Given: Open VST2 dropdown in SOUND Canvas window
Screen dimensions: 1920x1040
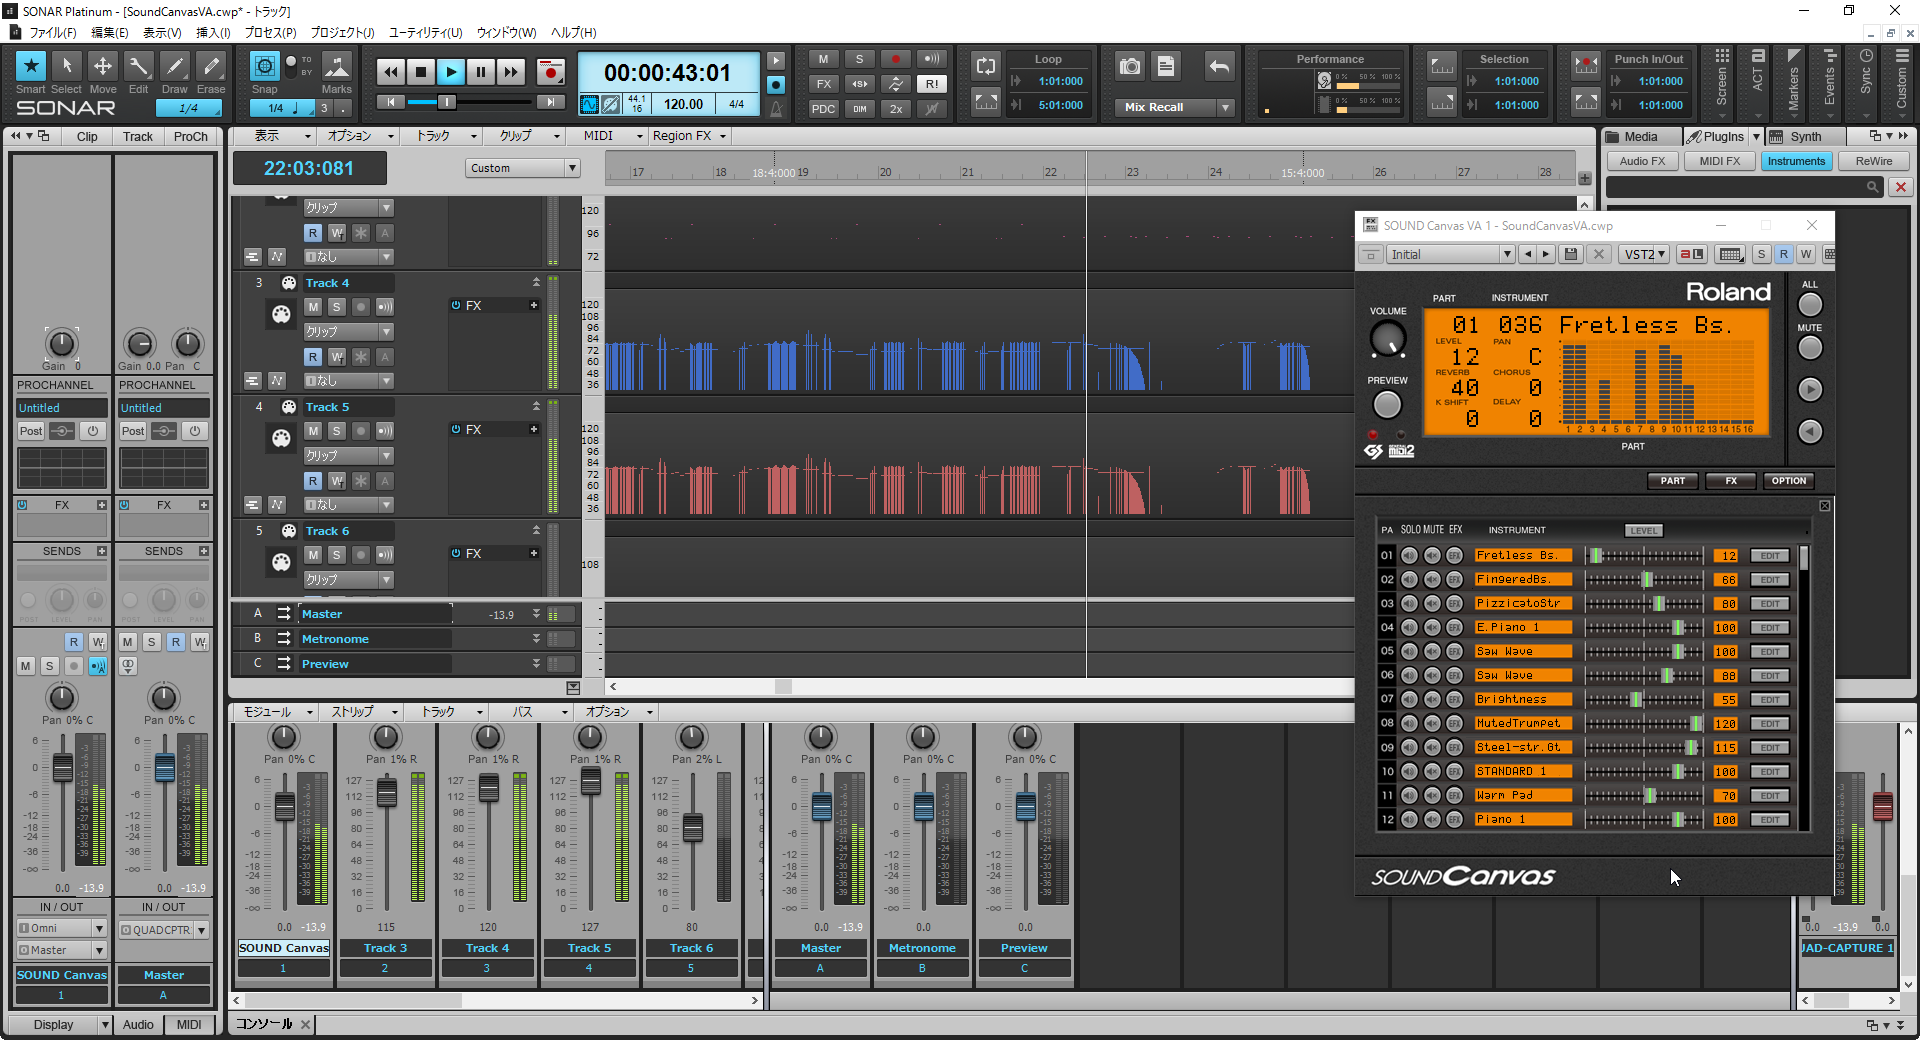Looking at the screenshot, I should point(1645,255).
